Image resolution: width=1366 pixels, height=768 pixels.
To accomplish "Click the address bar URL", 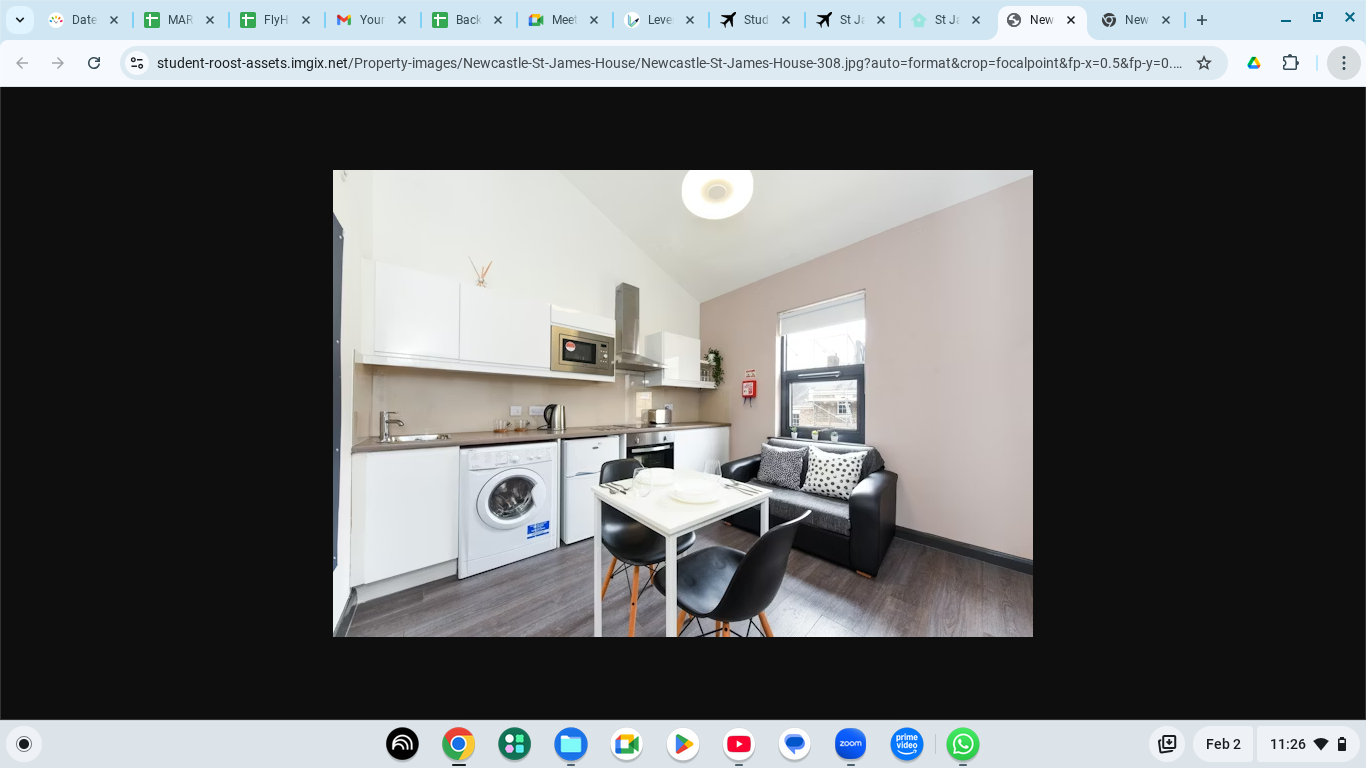I will click(x=668, y=63).
